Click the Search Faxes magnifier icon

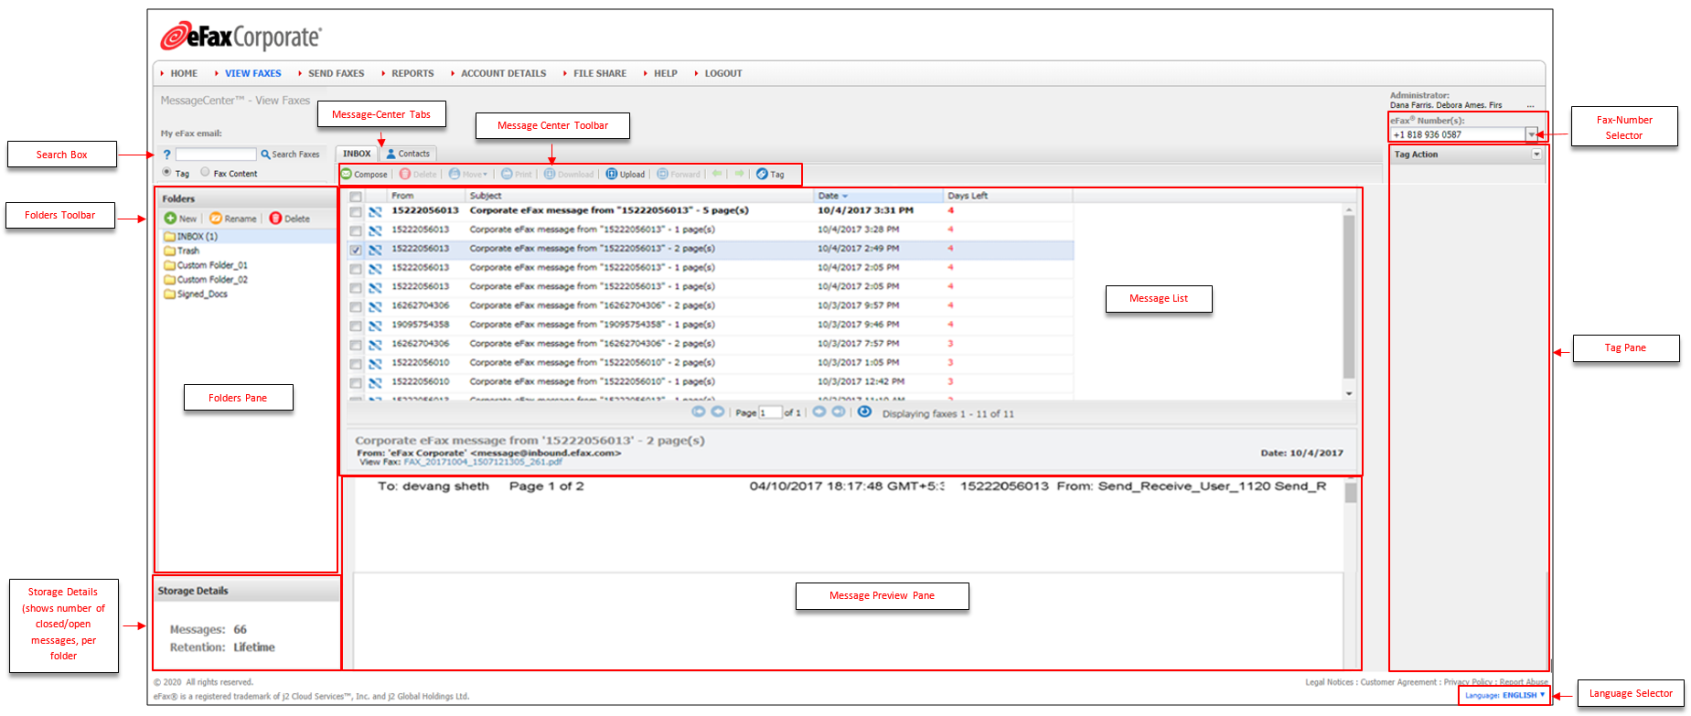265,154
